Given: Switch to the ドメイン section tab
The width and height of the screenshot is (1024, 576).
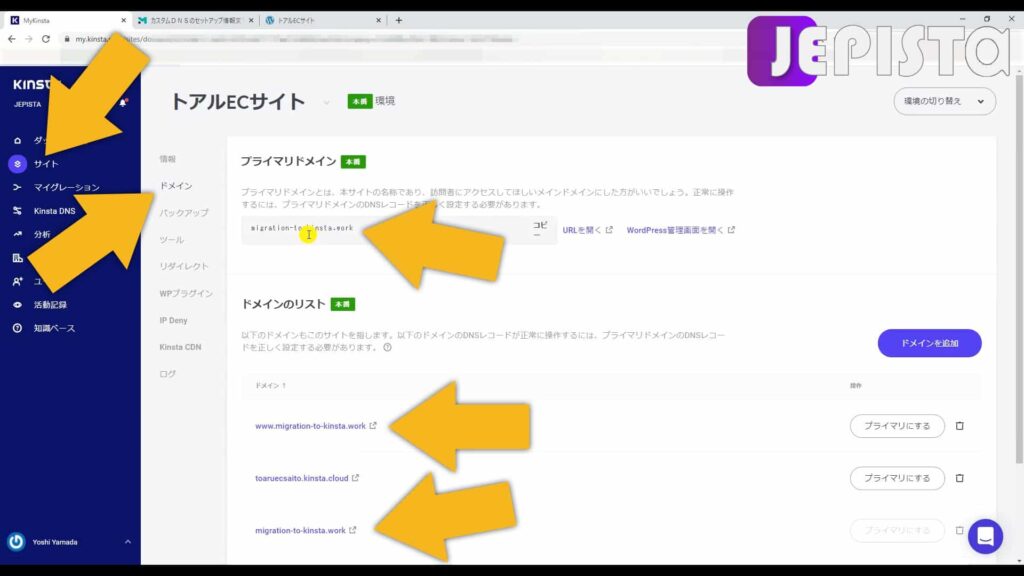Looking at the screenshot, I should coord(179,185).
